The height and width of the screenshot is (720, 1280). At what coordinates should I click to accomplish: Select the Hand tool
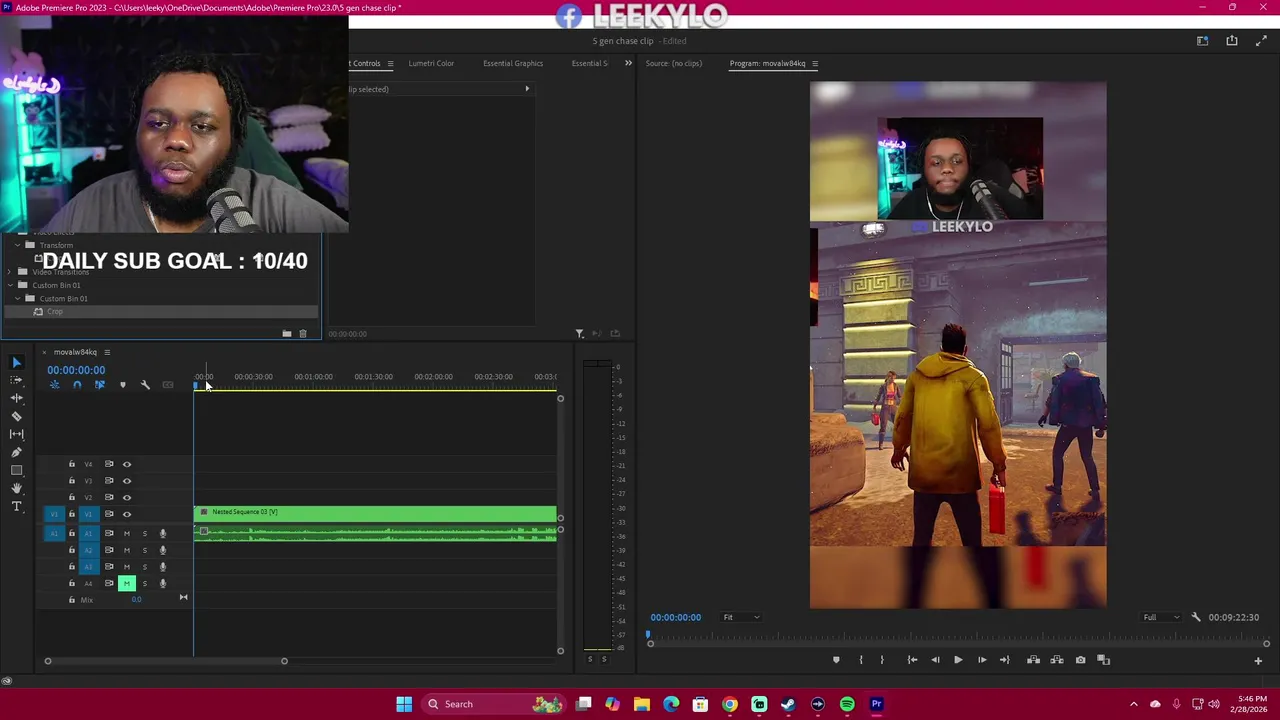pyautogui.click(x=16, y=488)
